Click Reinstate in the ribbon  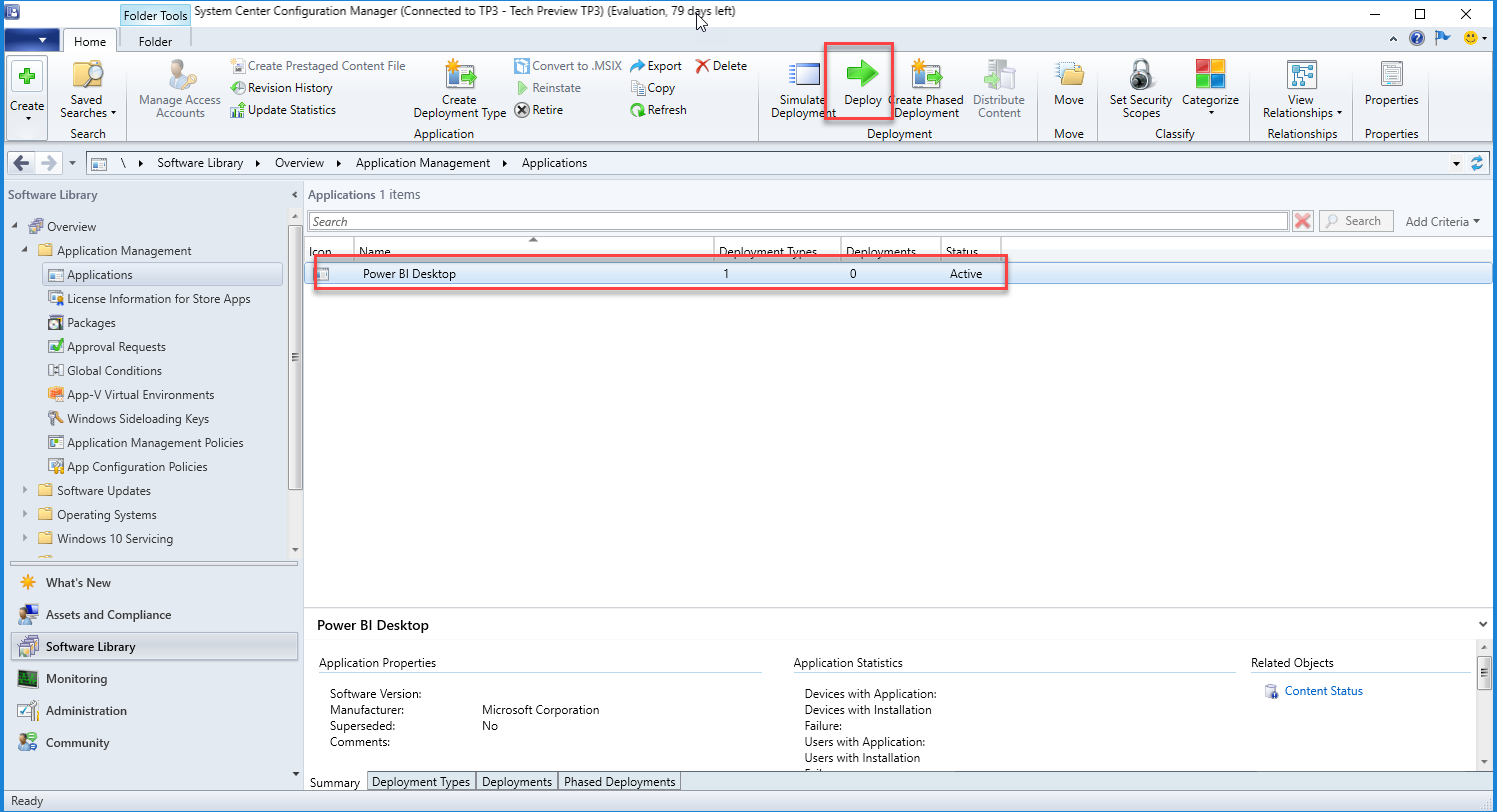[548, 88]
